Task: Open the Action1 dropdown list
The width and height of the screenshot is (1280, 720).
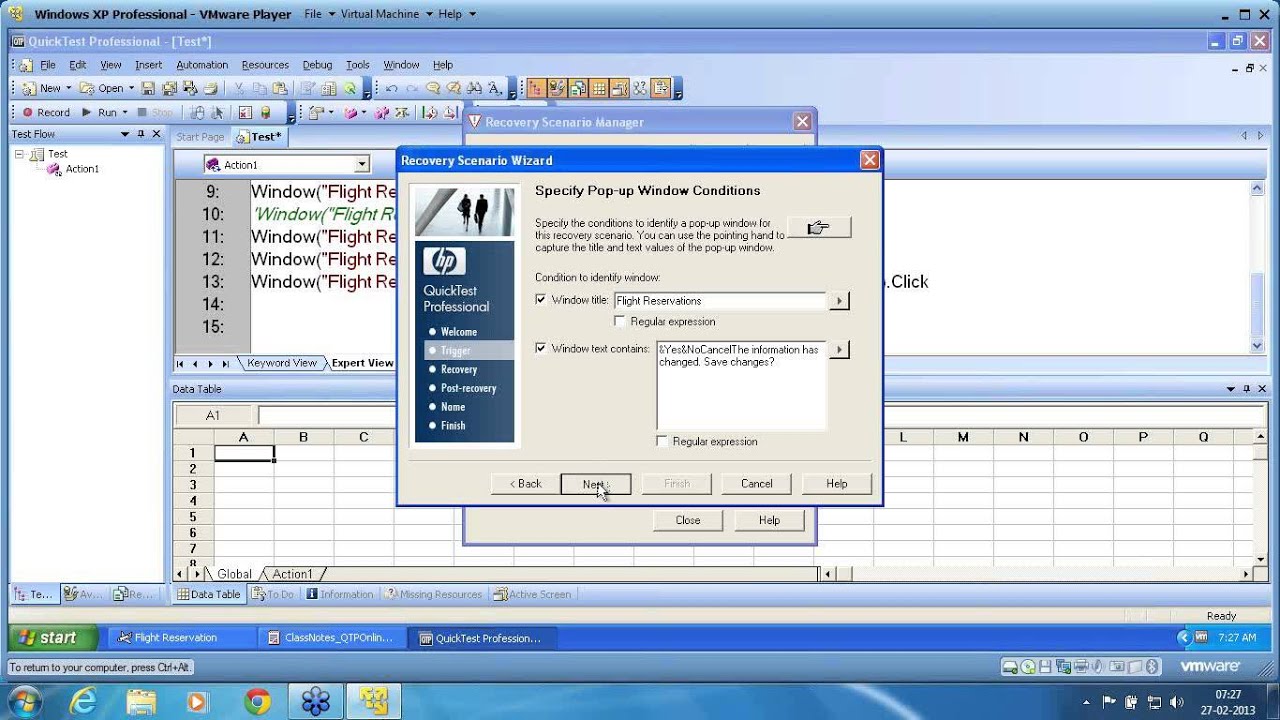Action: [362, 164]
